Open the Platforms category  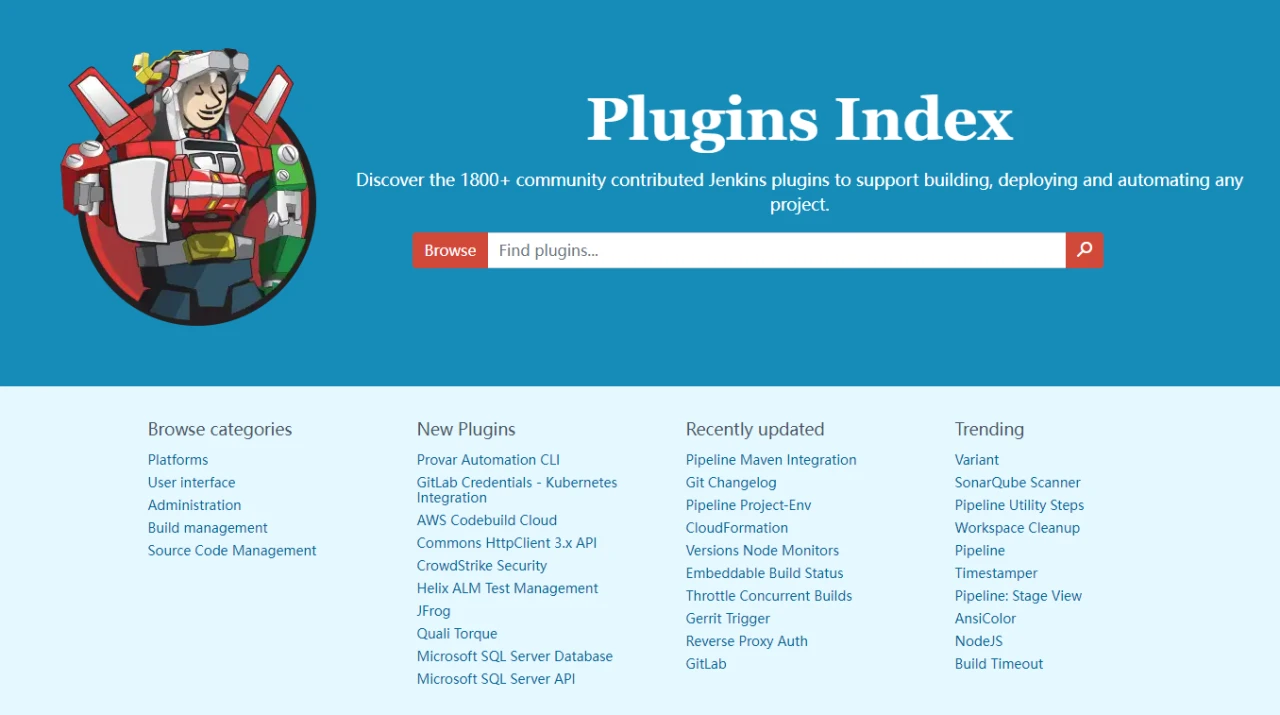pos(178,460)
